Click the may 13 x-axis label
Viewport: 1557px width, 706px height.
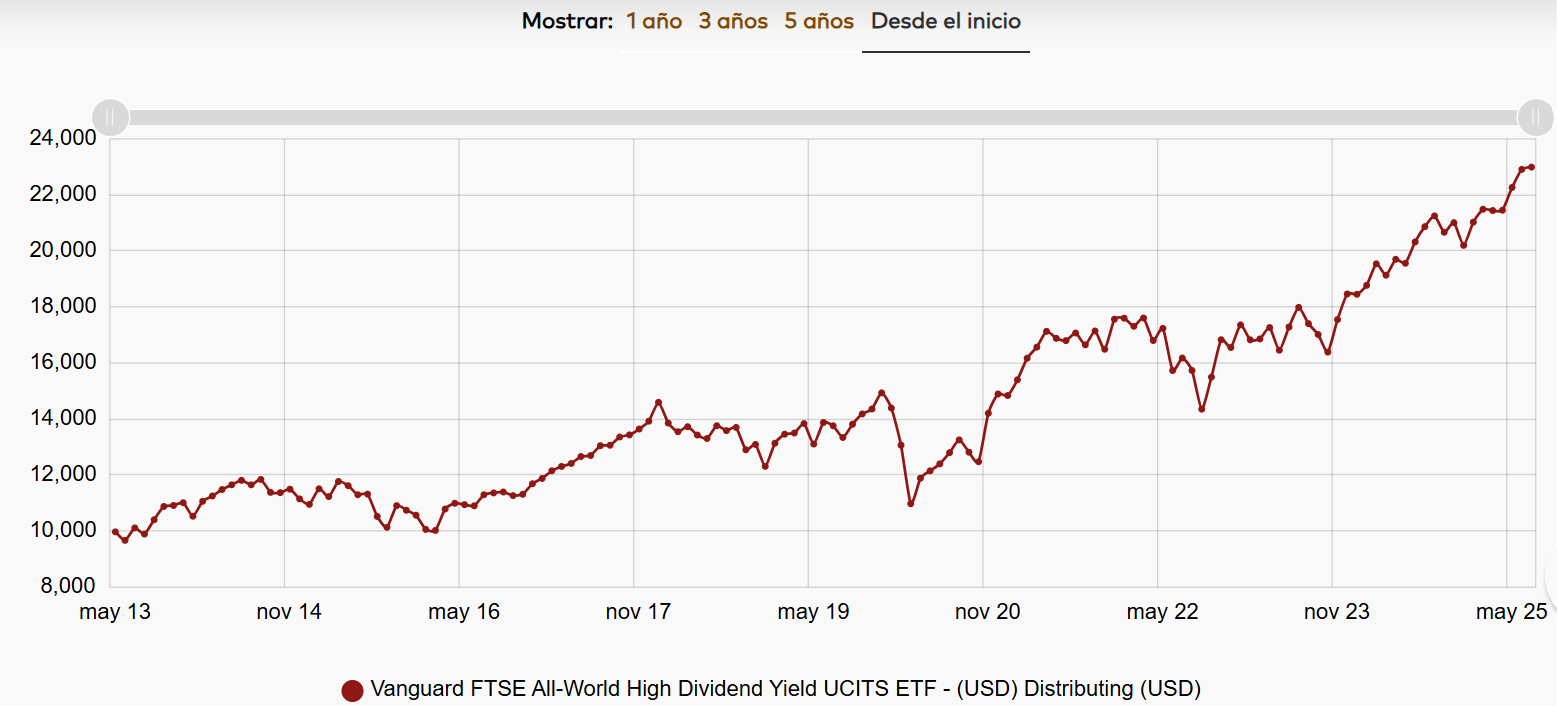pyautogui.click(x=115, y=612)
